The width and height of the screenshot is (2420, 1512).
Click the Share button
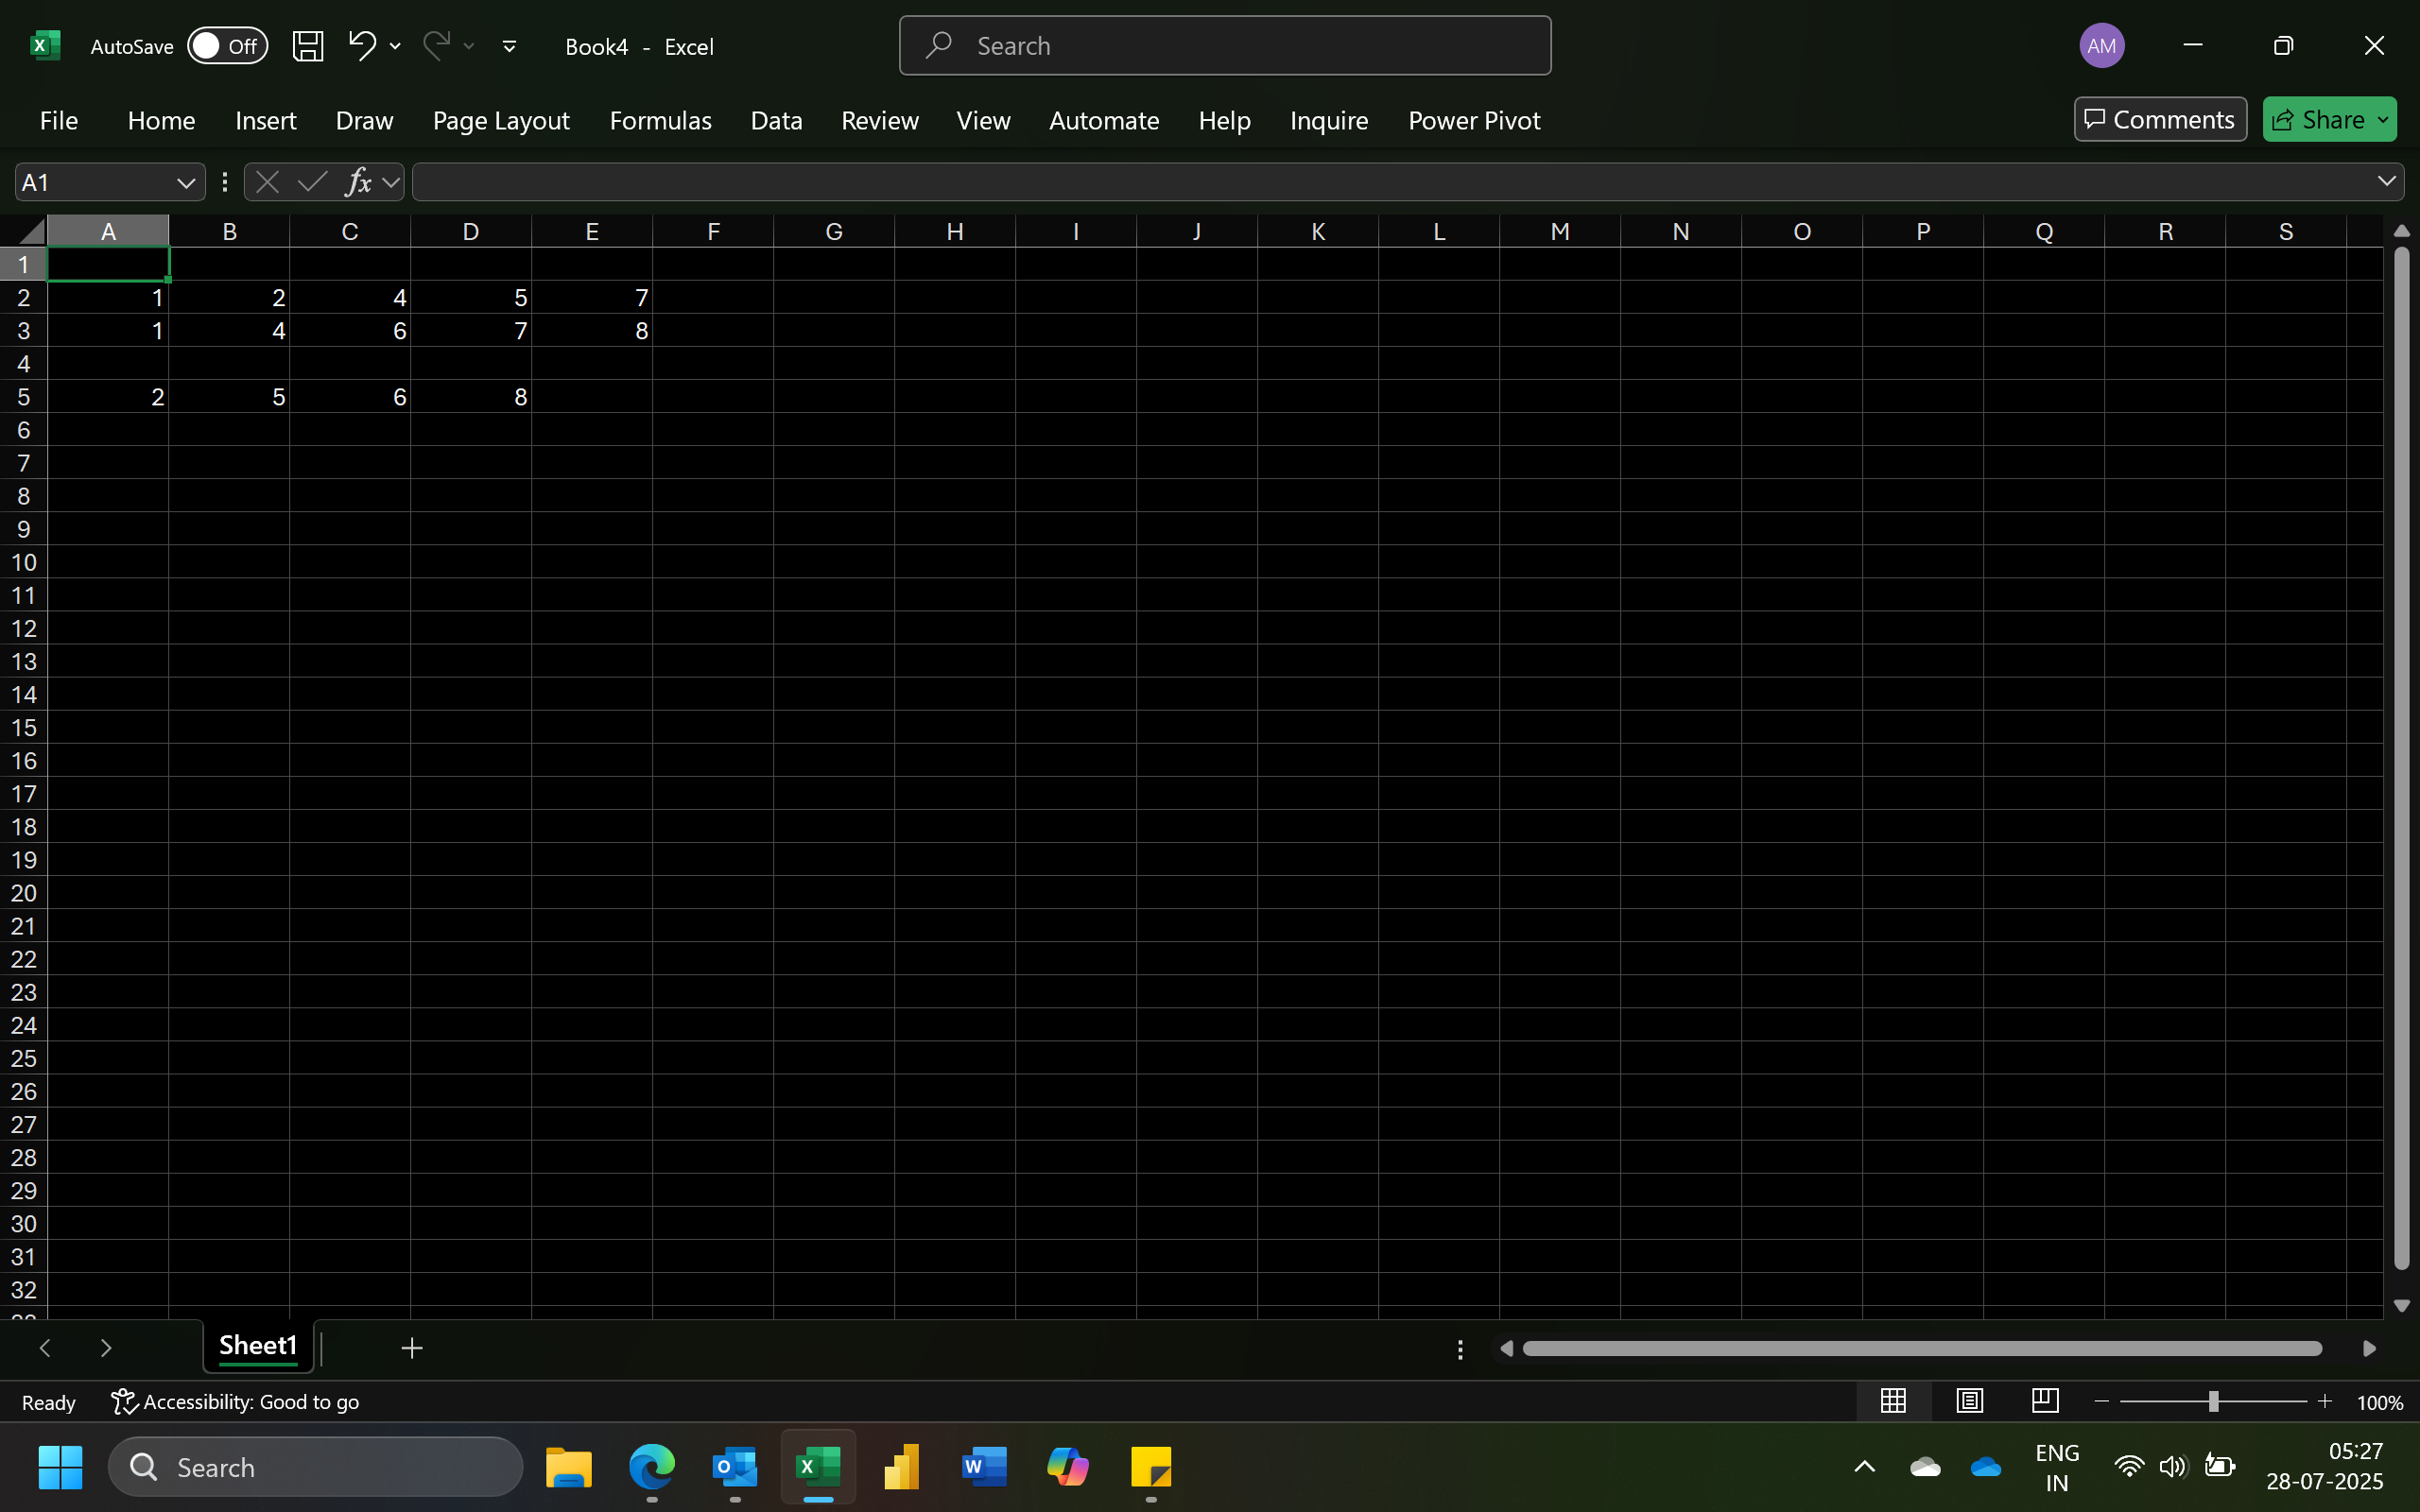click(2318, 120)
